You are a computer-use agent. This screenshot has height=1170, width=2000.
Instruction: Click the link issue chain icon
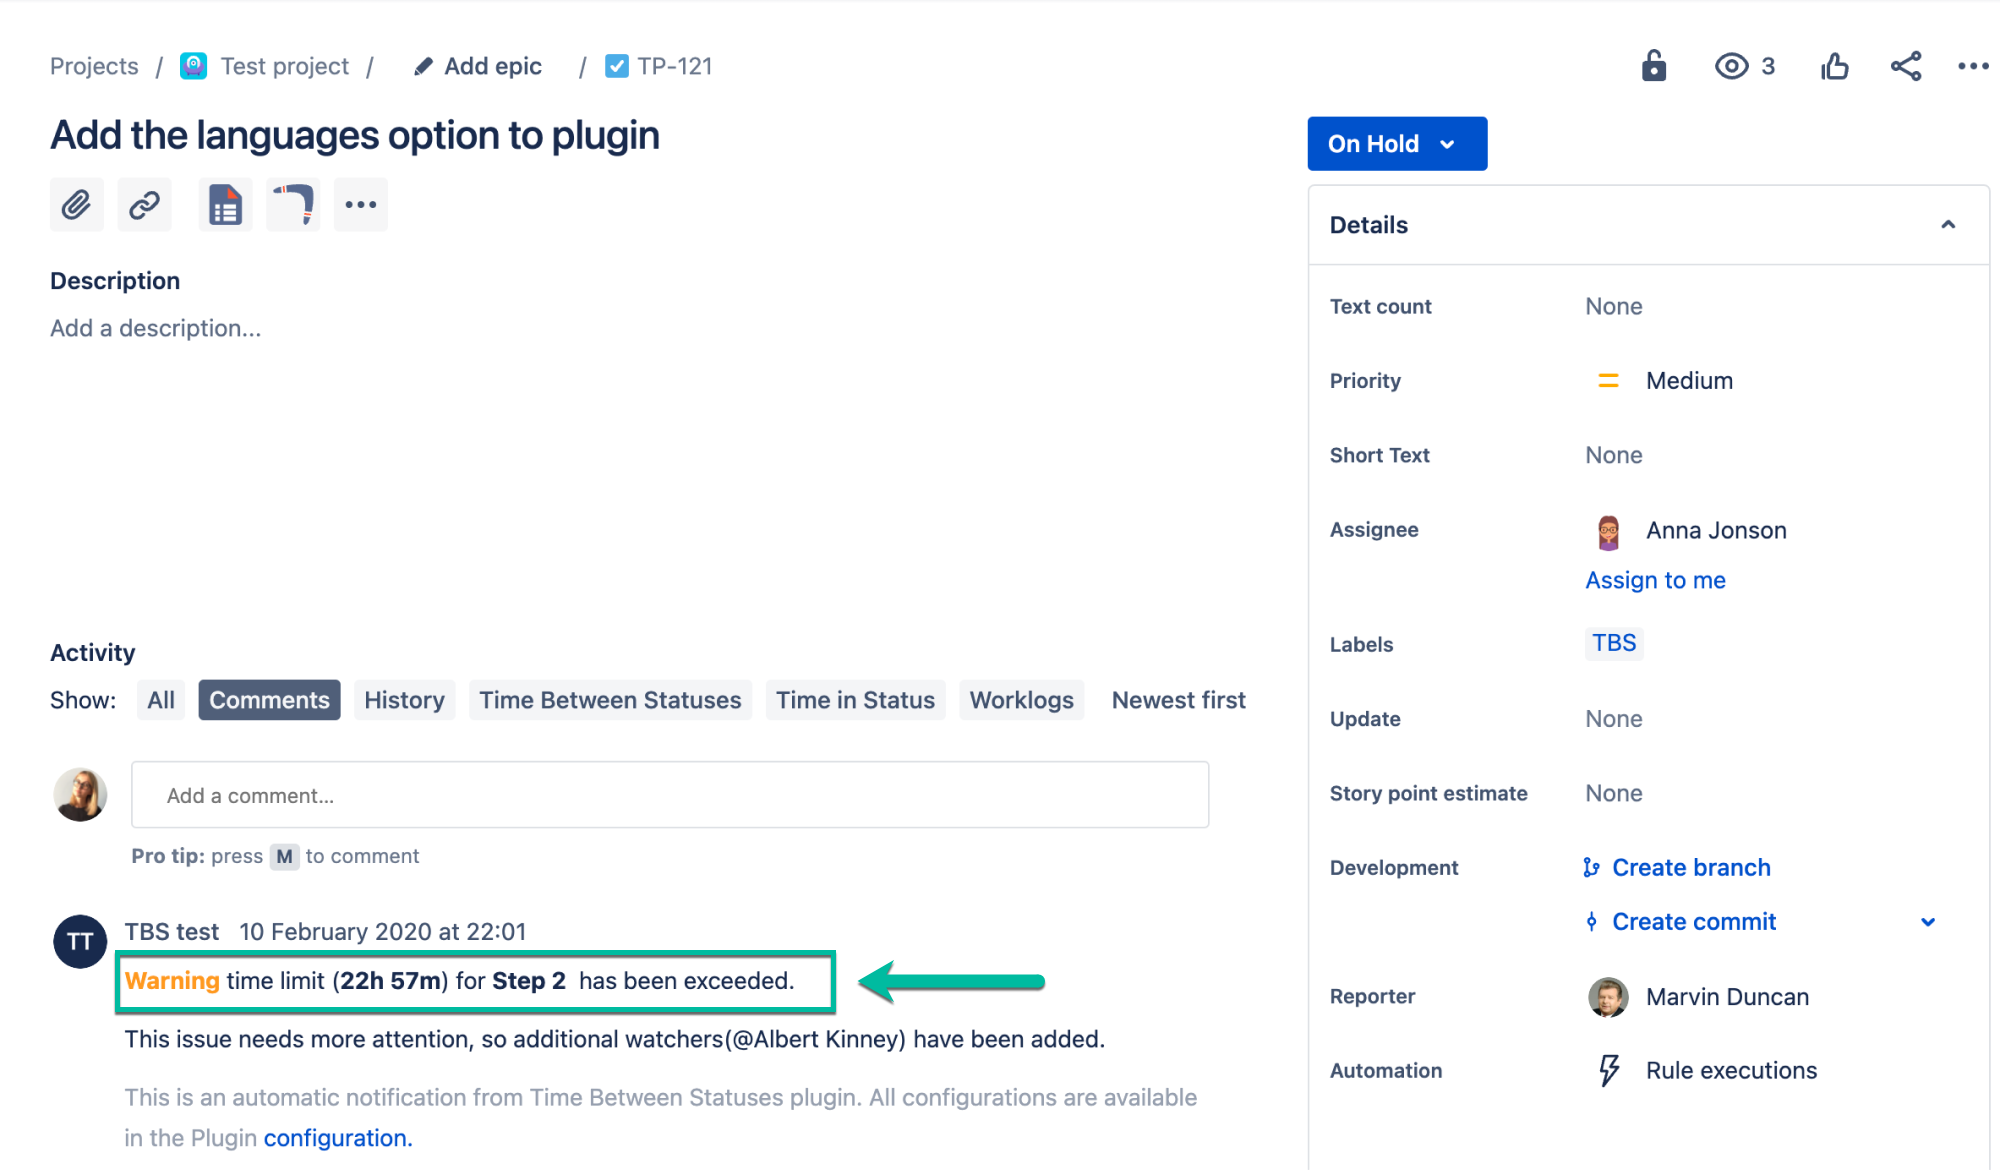(144, 205)
